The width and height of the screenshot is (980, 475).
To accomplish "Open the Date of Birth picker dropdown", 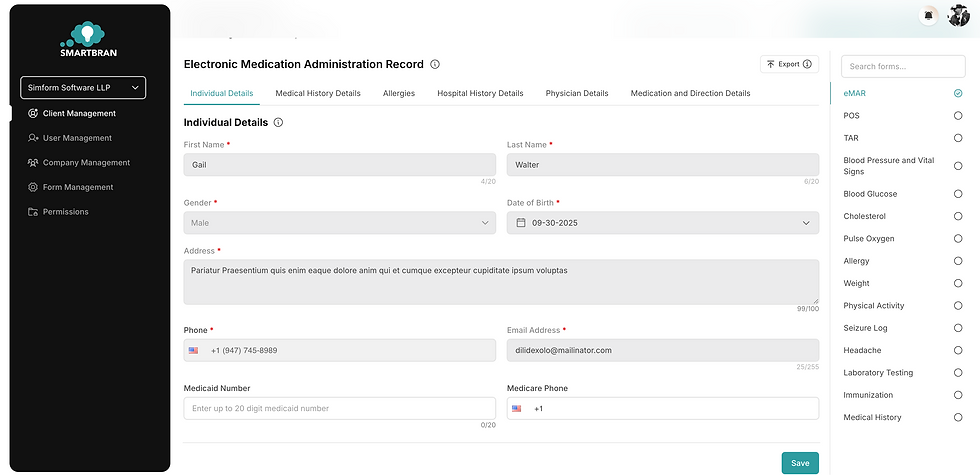I will 807,223.
